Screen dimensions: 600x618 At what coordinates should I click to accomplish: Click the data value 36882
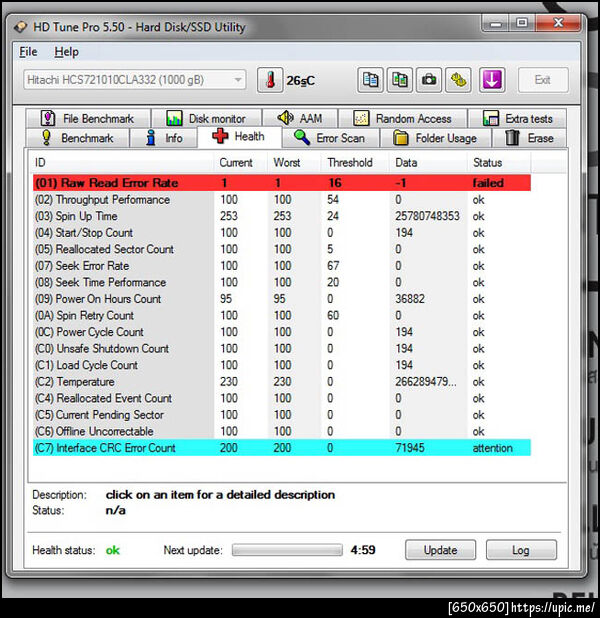(410, 299)
